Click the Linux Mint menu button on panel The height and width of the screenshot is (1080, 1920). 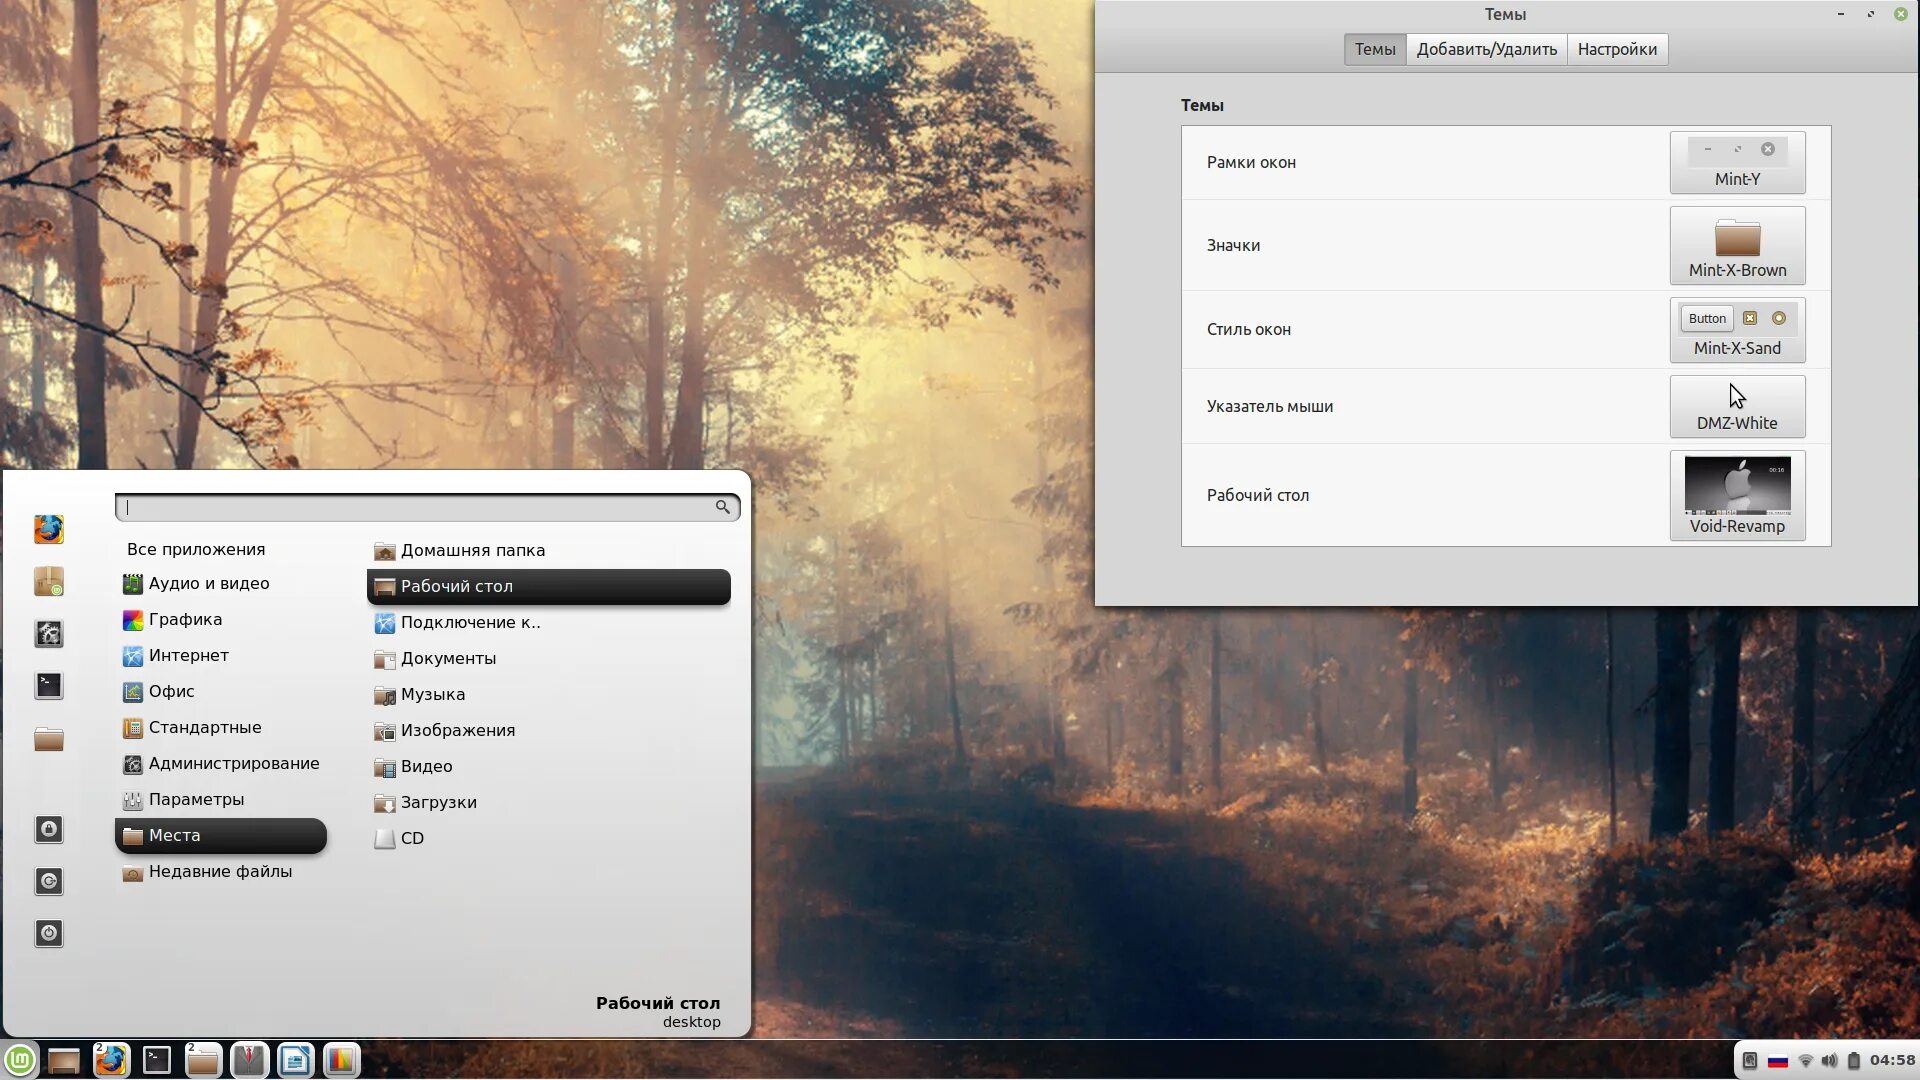pos(20,1060)
